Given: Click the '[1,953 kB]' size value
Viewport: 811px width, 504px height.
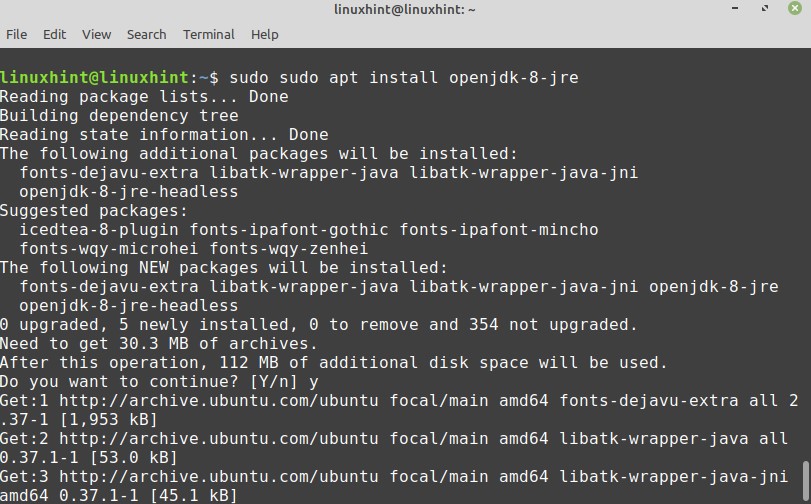Looking at the screenshot, I should click(x=109, y=420).
